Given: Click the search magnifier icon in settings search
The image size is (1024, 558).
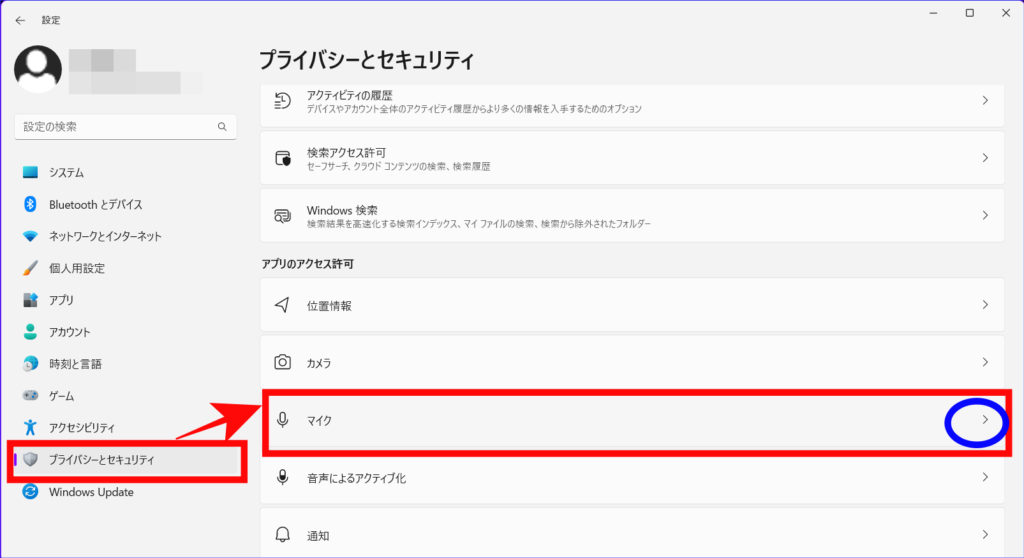Looking at the screenshot, I should [x=222, y=127].
